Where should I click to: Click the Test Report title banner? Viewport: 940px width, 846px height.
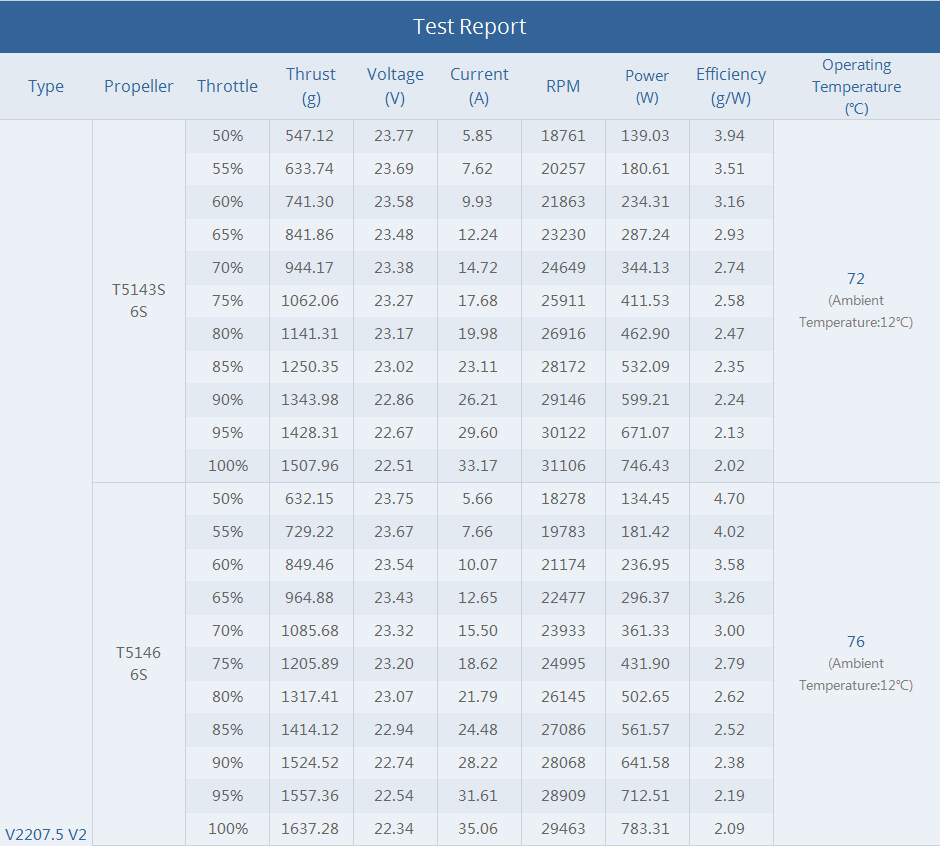[470, 26]
